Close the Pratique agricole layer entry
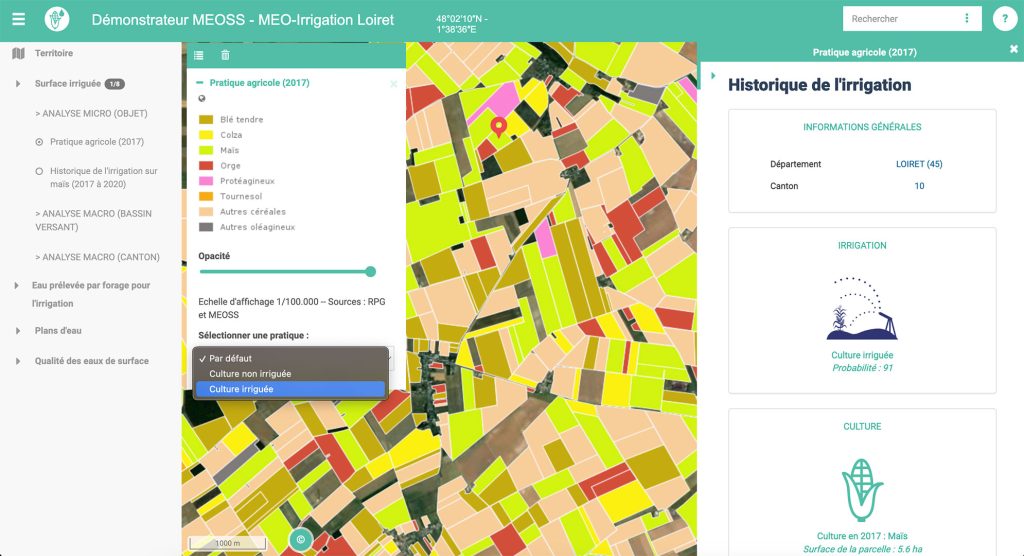 click(x=393, y=84)
